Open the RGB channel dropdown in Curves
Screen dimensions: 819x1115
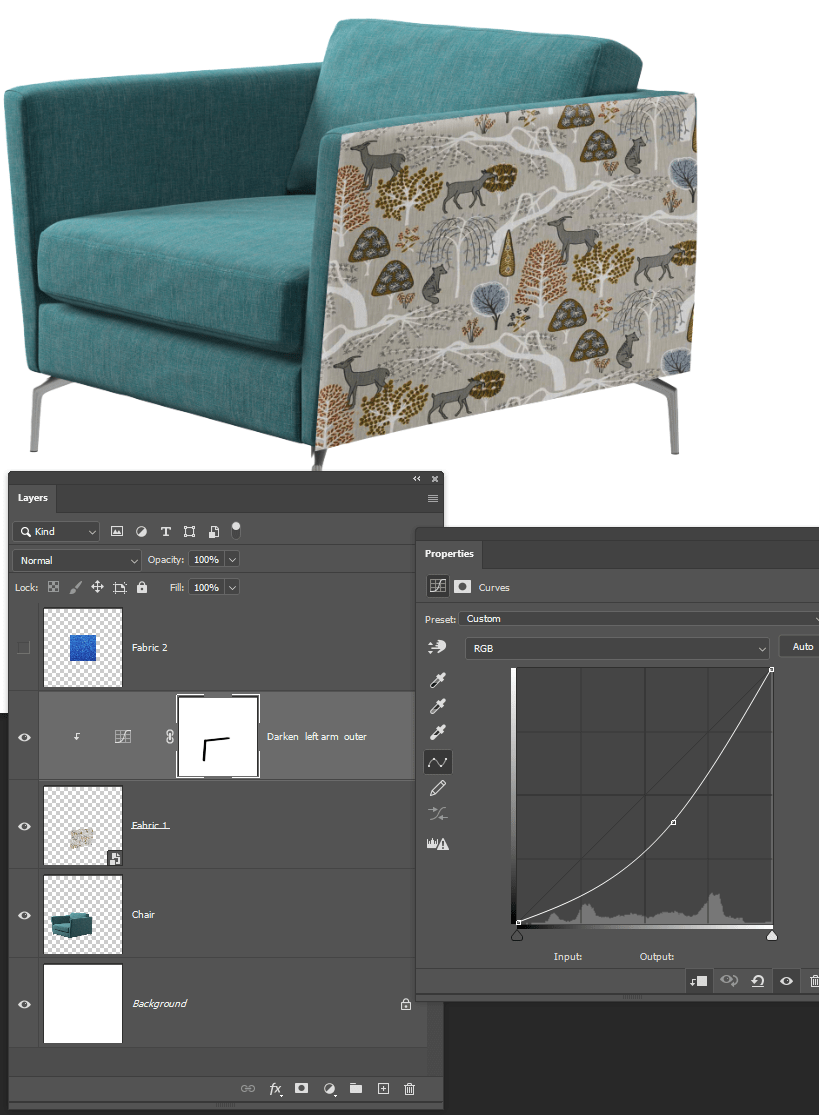(x=617, y=646)
